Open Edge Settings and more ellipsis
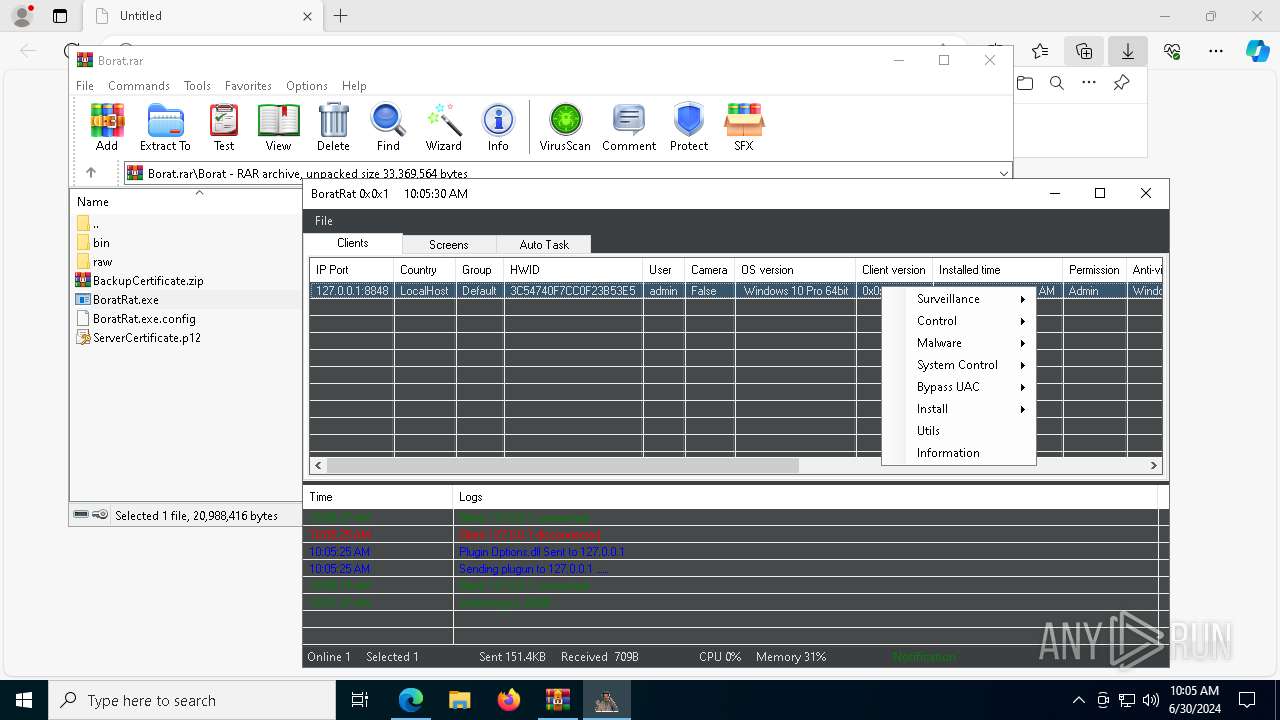Viewport: 1280px width, 720px height. [1216, 51]
